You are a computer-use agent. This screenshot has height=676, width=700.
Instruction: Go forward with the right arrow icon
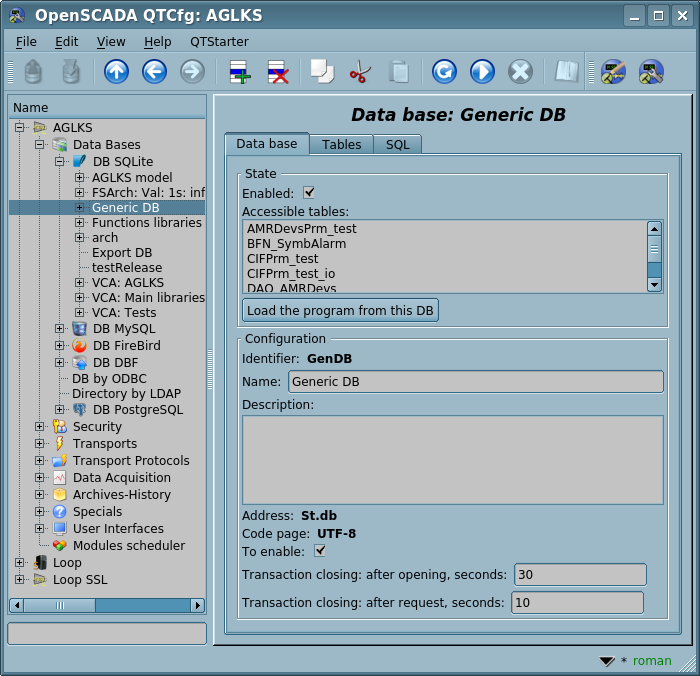coord(192,71)
